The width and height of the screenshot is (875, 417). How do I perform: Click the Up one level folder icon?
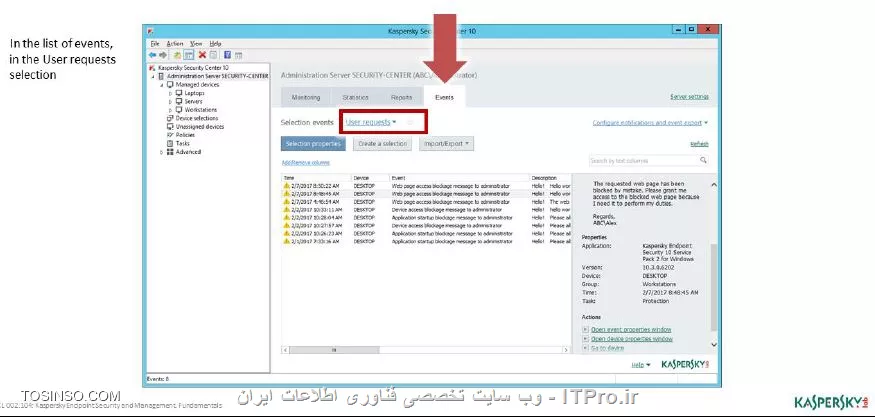point(177,55)
